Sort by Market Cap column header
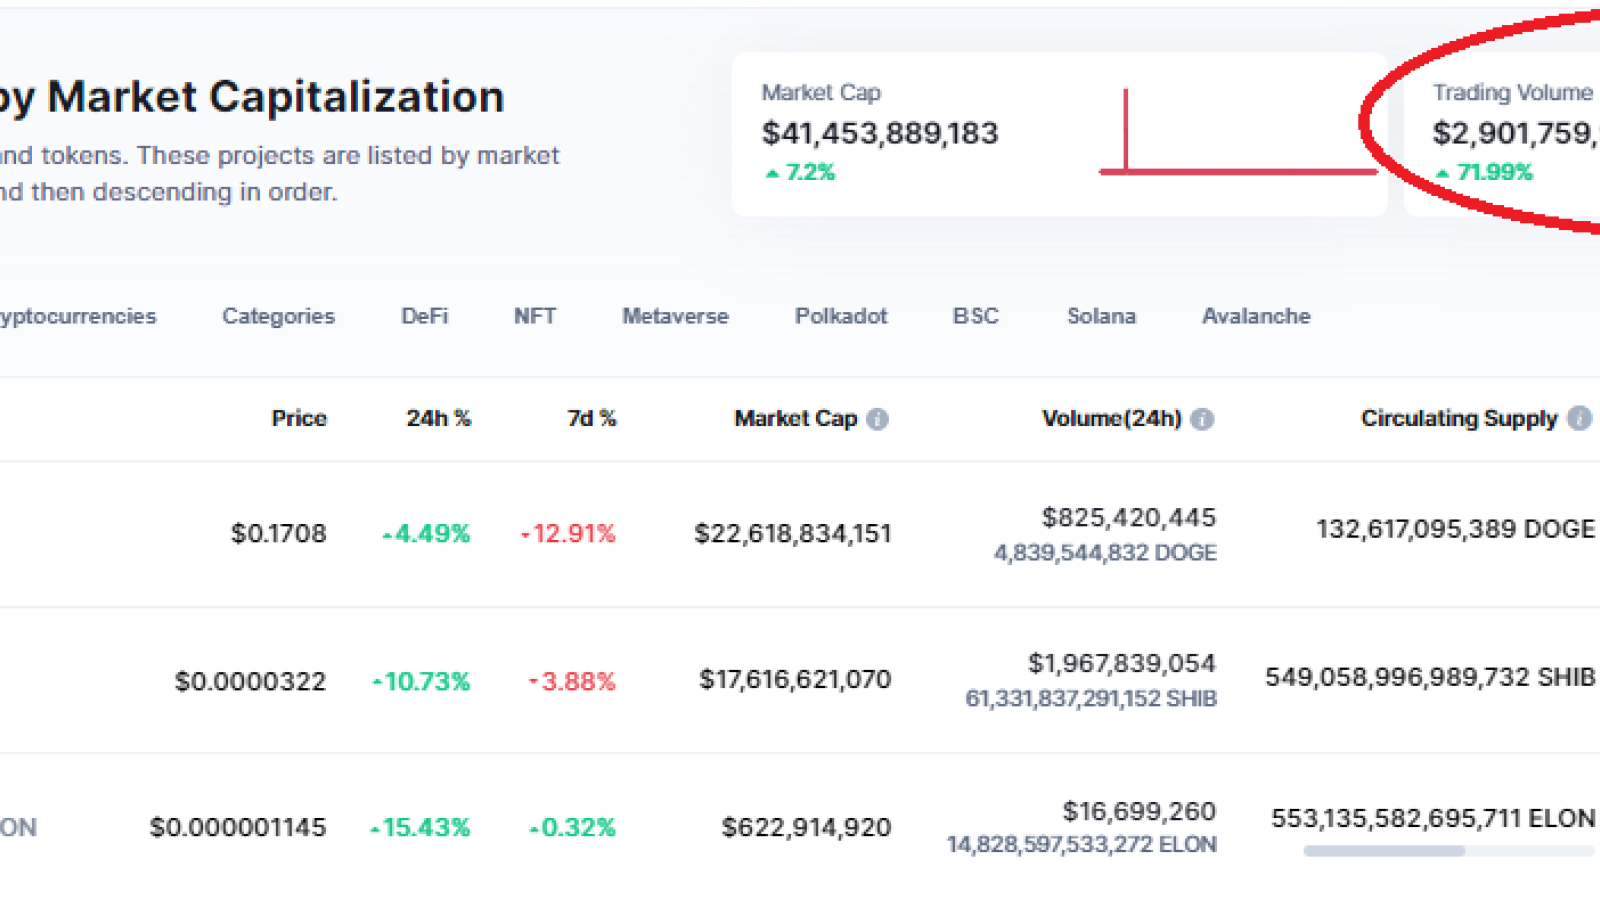Viewport: 1600px width, 900px height. click(796, 418)
